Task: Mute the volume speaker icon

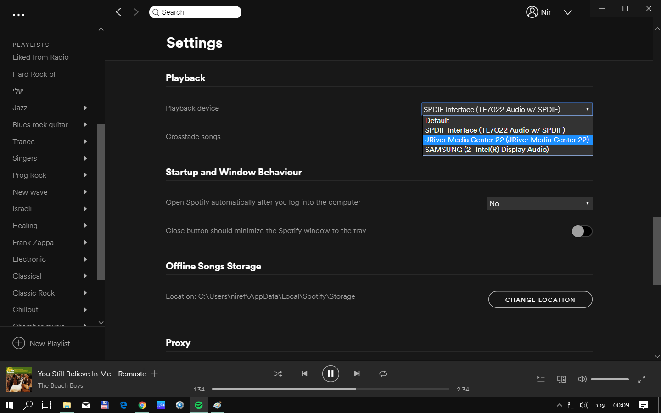Action: tap(582, 379)
